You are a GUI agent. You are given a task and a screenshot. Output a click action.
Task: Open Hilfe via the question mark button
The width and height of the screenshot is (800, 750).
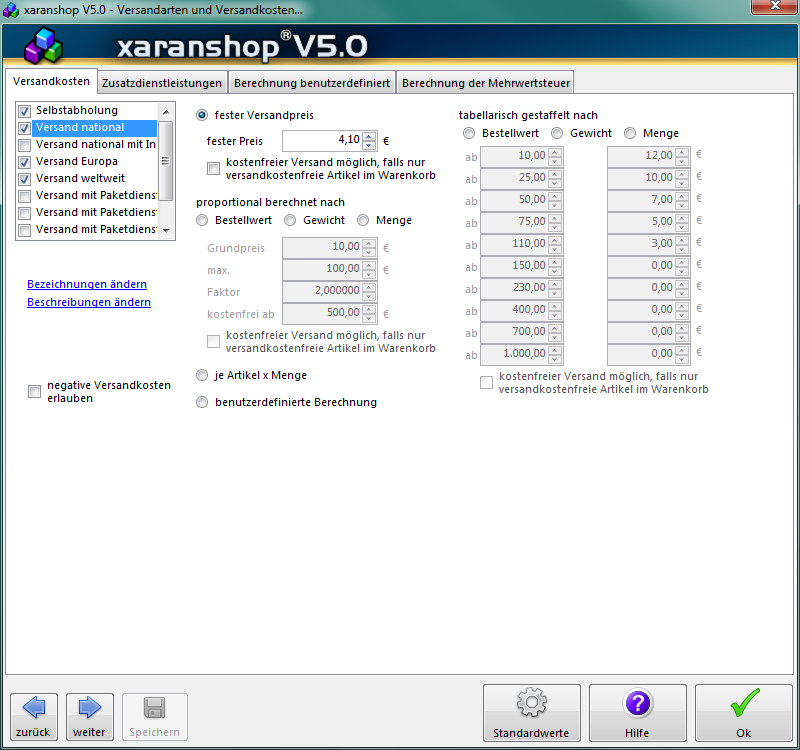[x=637, y=713]
